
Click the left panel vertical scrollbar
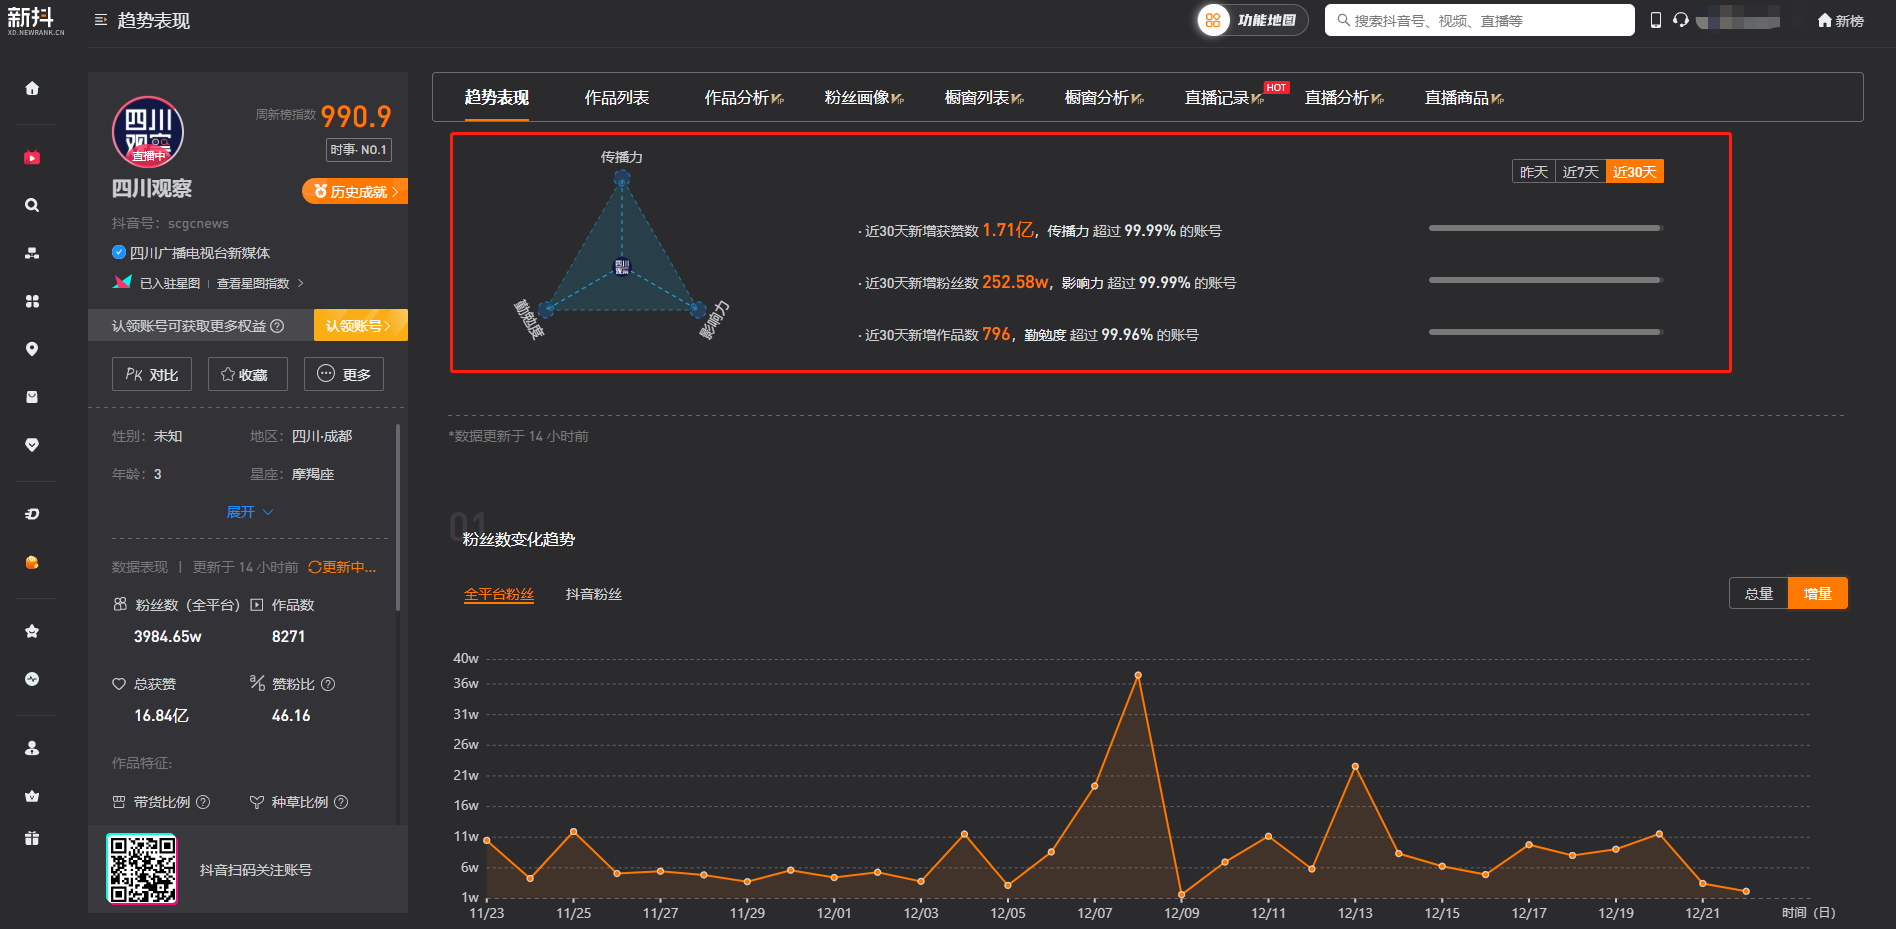coord(398,517)
